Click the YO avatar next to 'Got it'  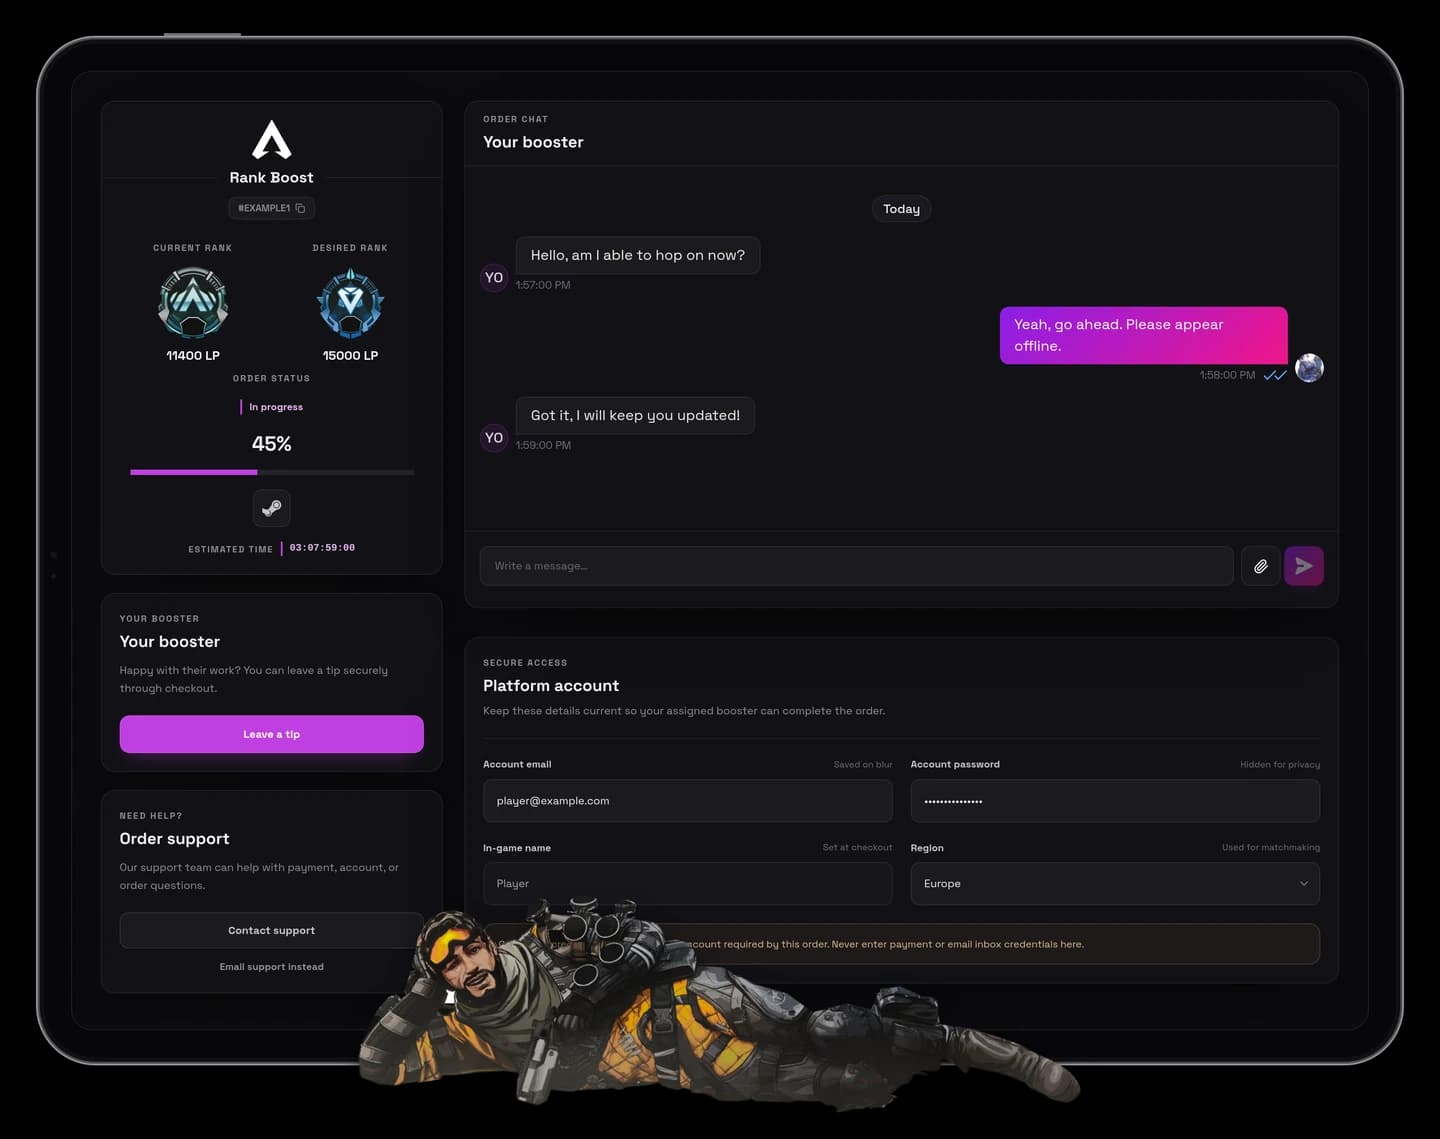tap(494, 437)
